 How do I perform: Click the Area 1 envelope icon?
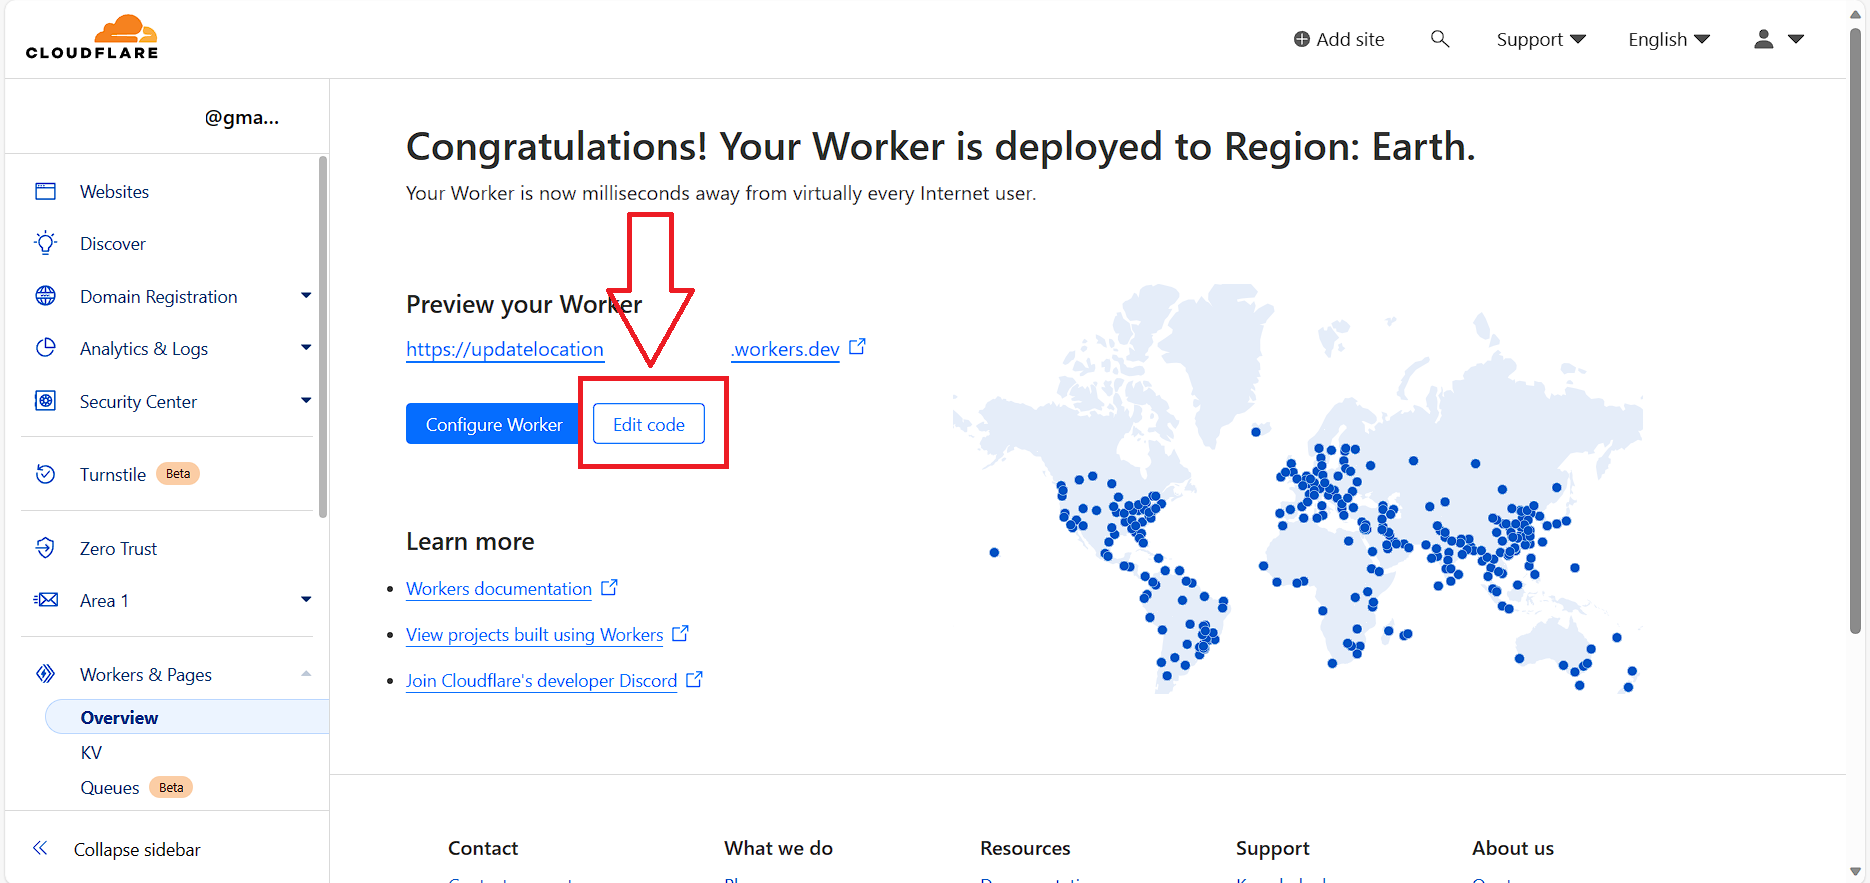click(46, 600)
